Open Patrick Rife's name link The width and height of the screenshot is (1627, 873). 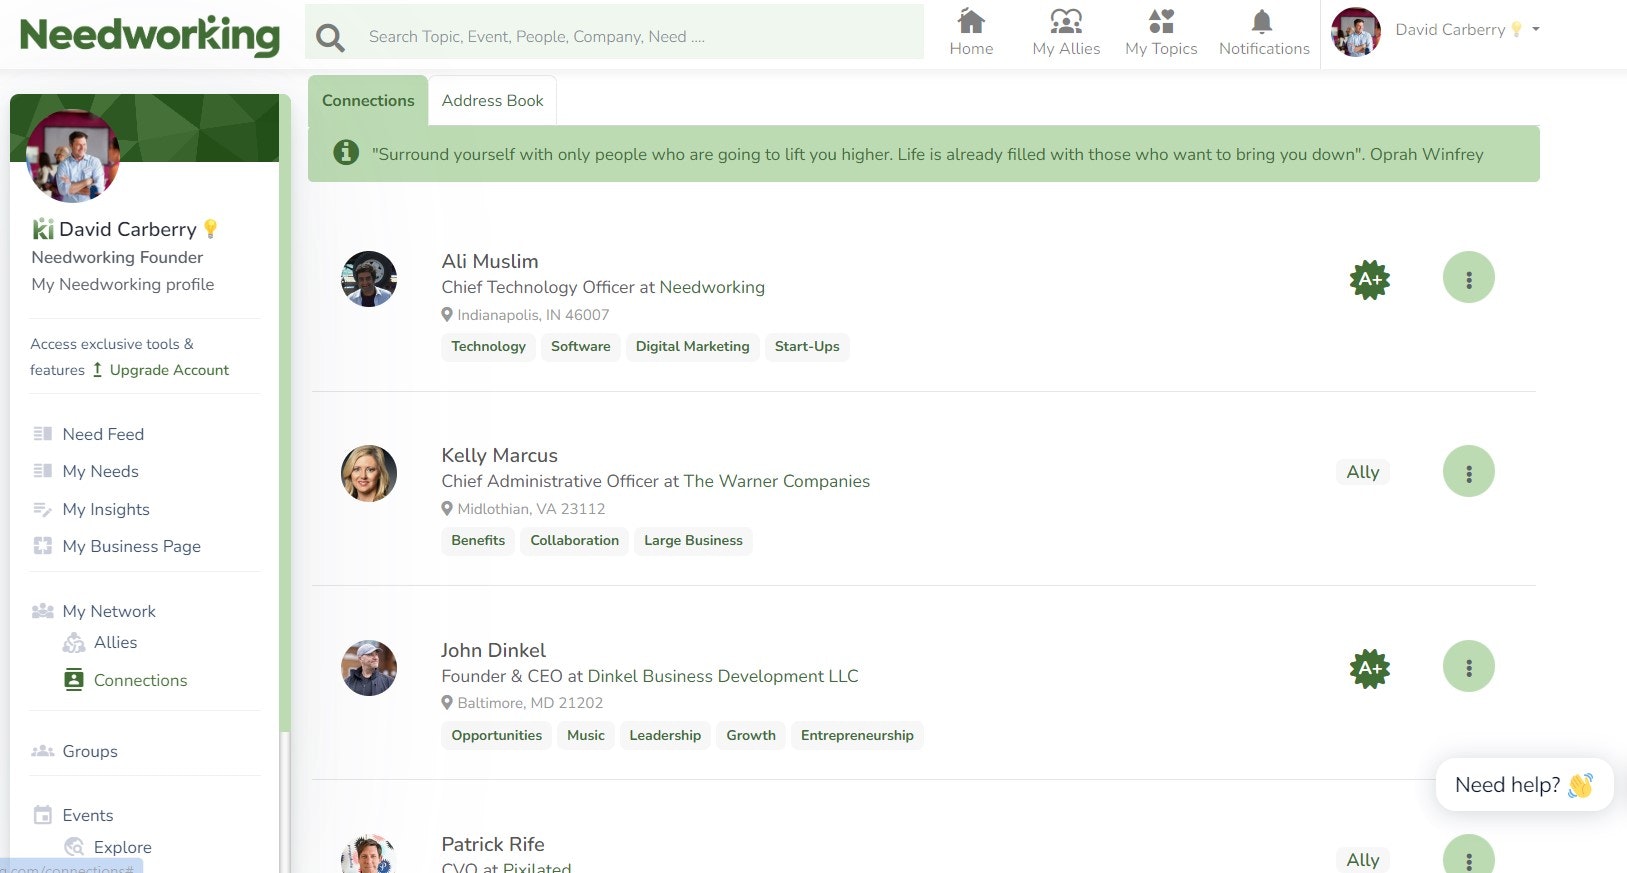[493, 844]
